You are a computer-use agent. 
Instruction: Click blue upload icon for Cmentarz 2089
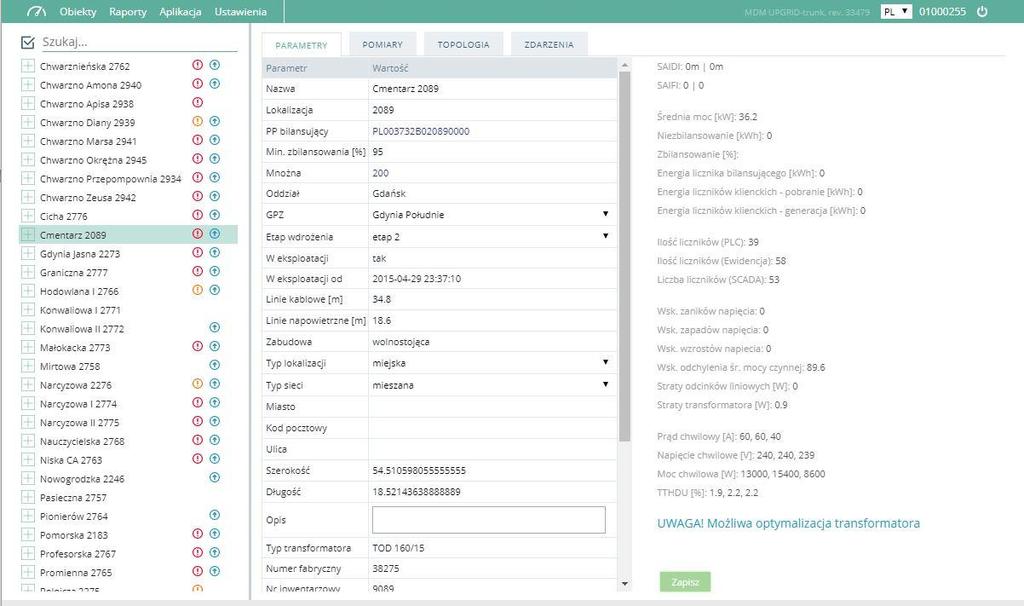(214, 234)
